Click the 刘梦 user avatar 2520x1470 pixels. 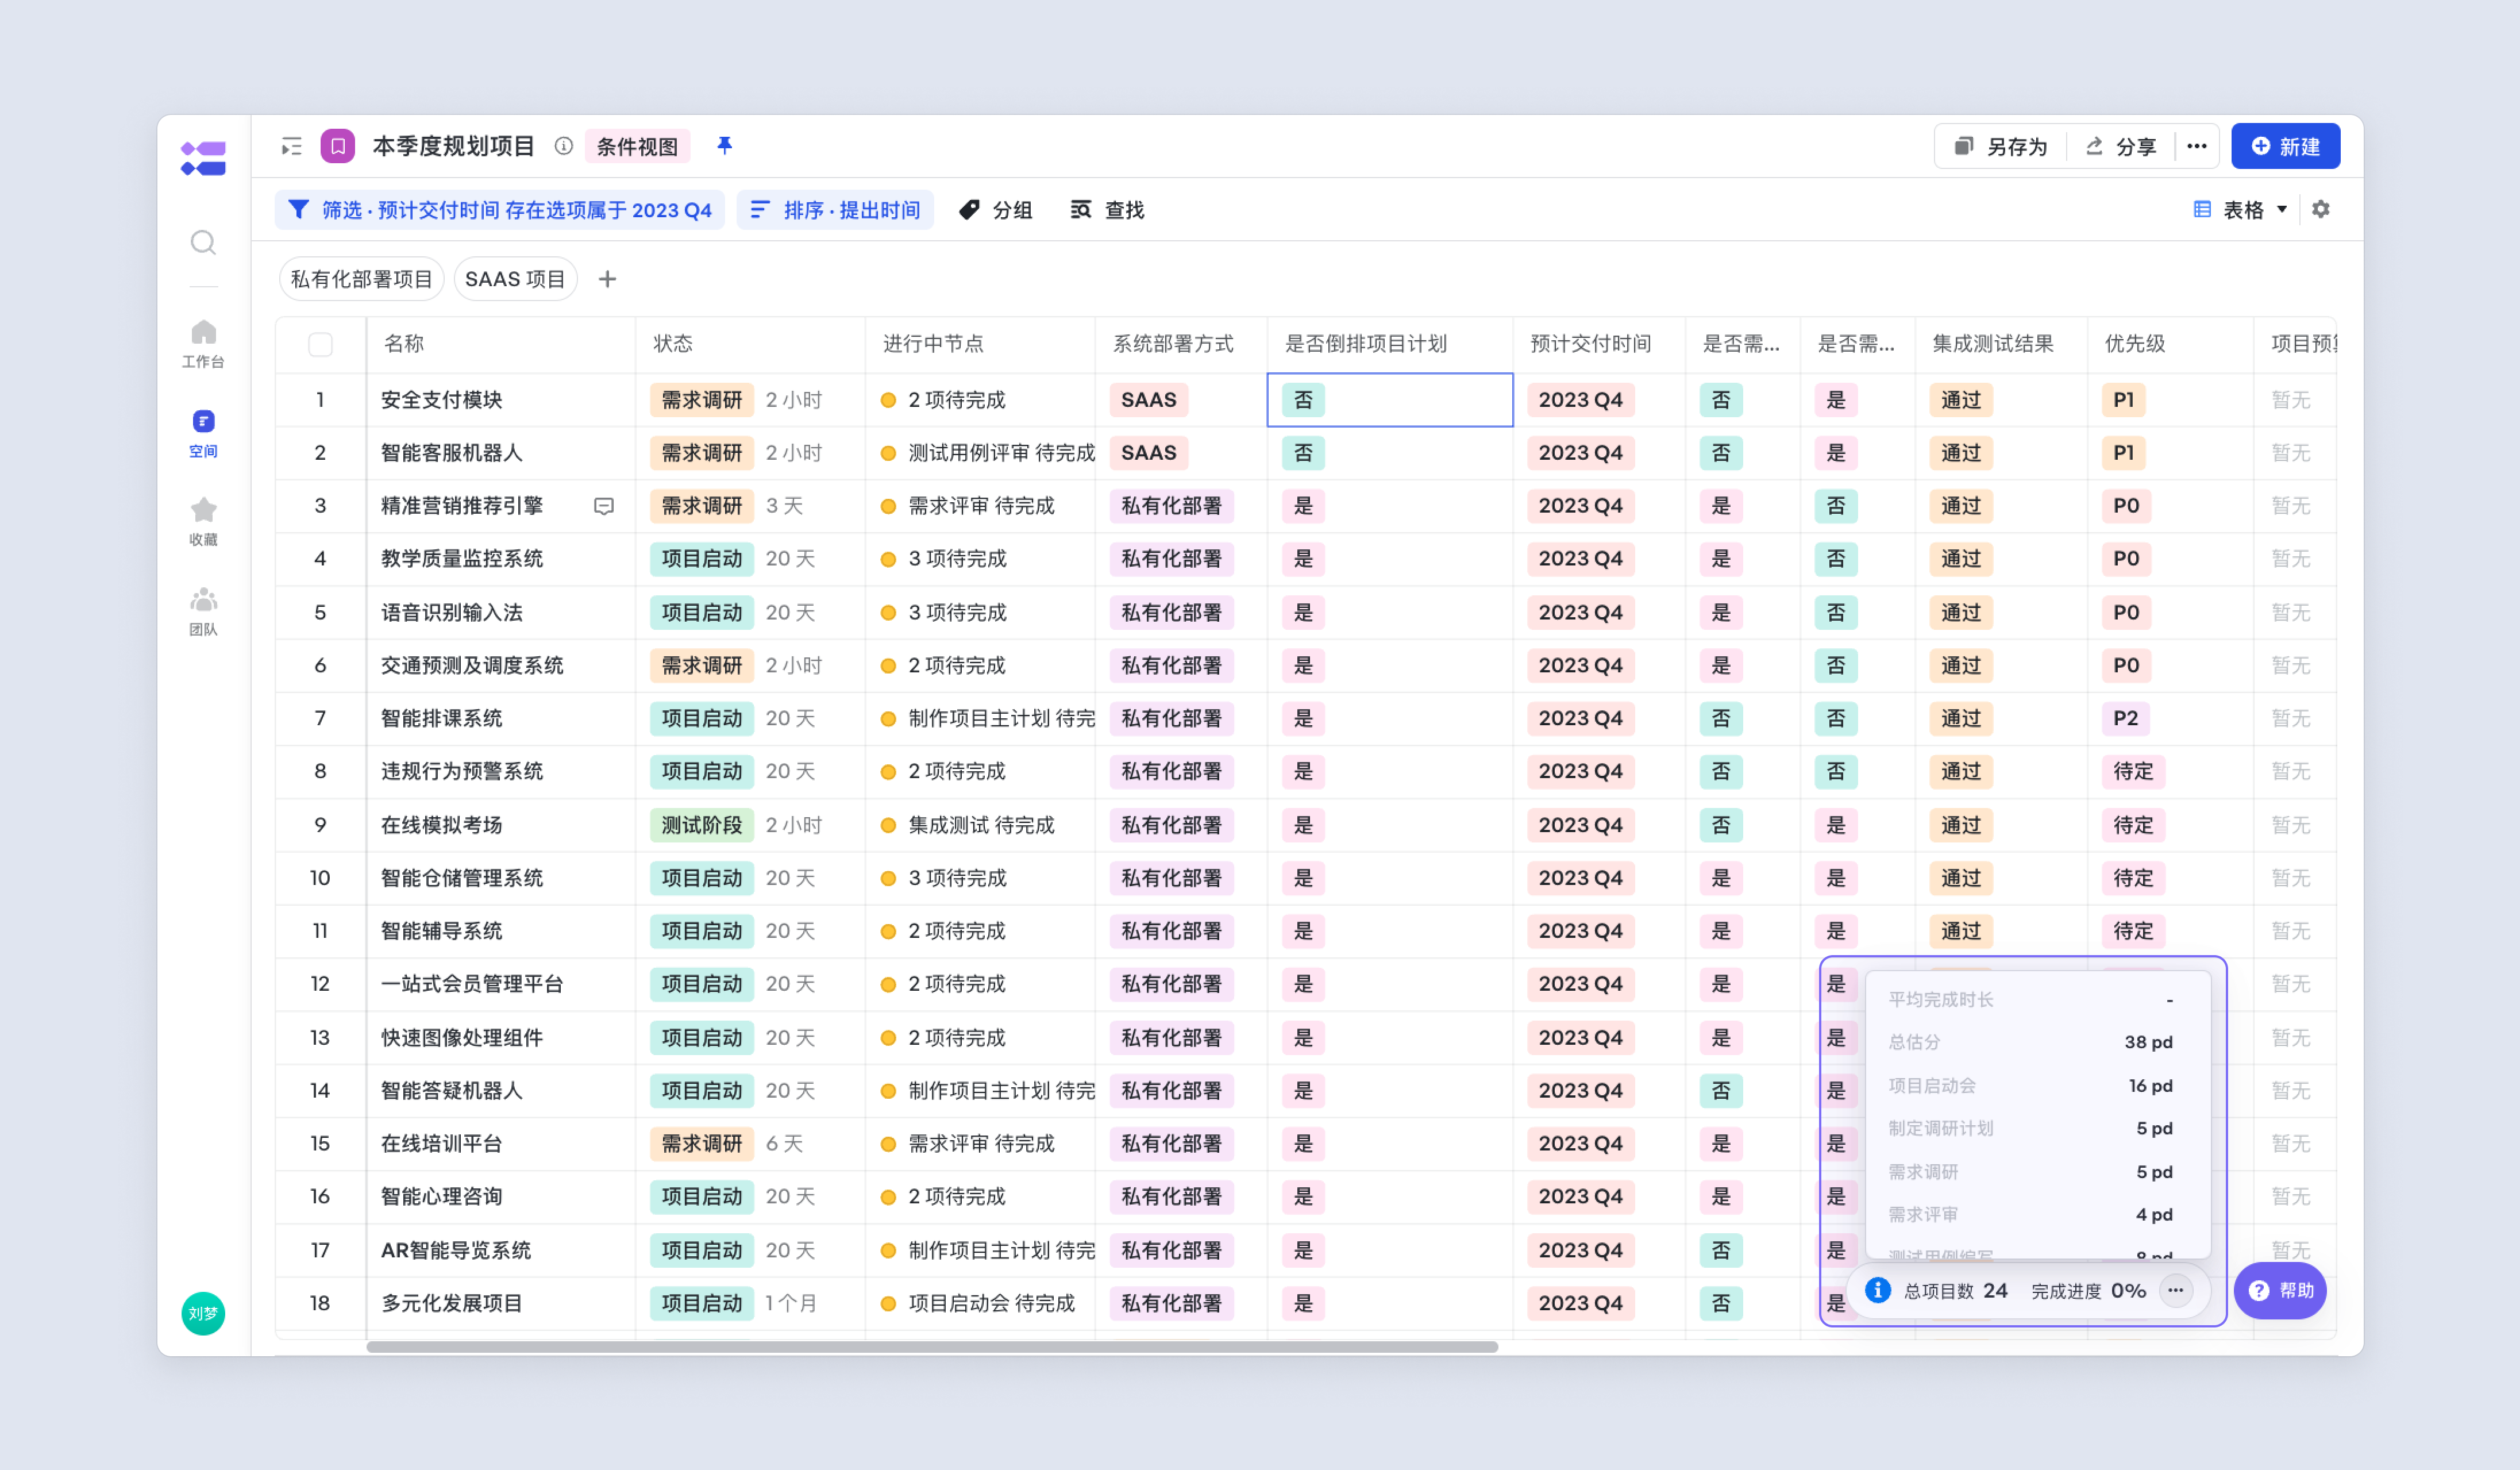(203, 1313)
